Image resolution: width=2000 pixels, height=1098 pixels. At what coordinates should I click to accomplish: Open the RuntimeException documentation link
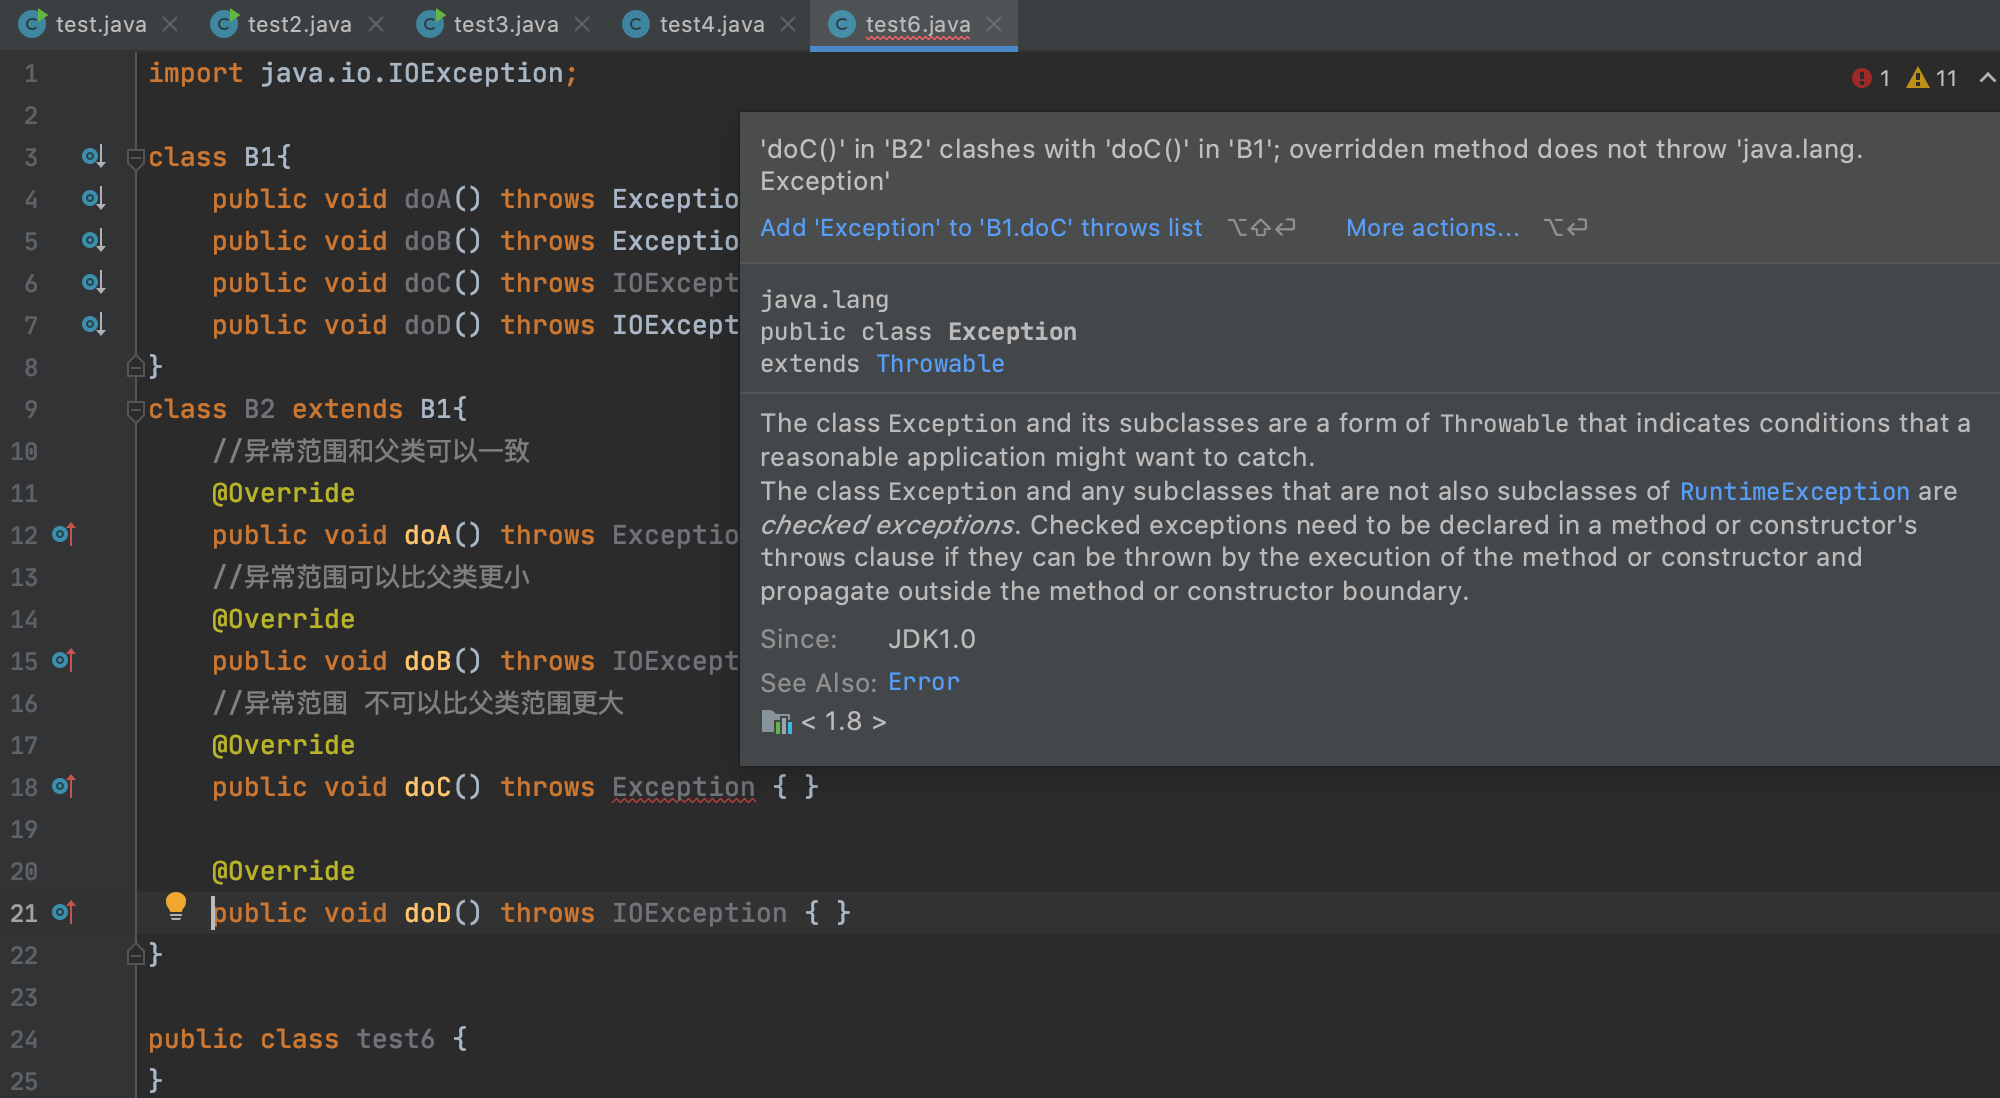click(1794, 492)
